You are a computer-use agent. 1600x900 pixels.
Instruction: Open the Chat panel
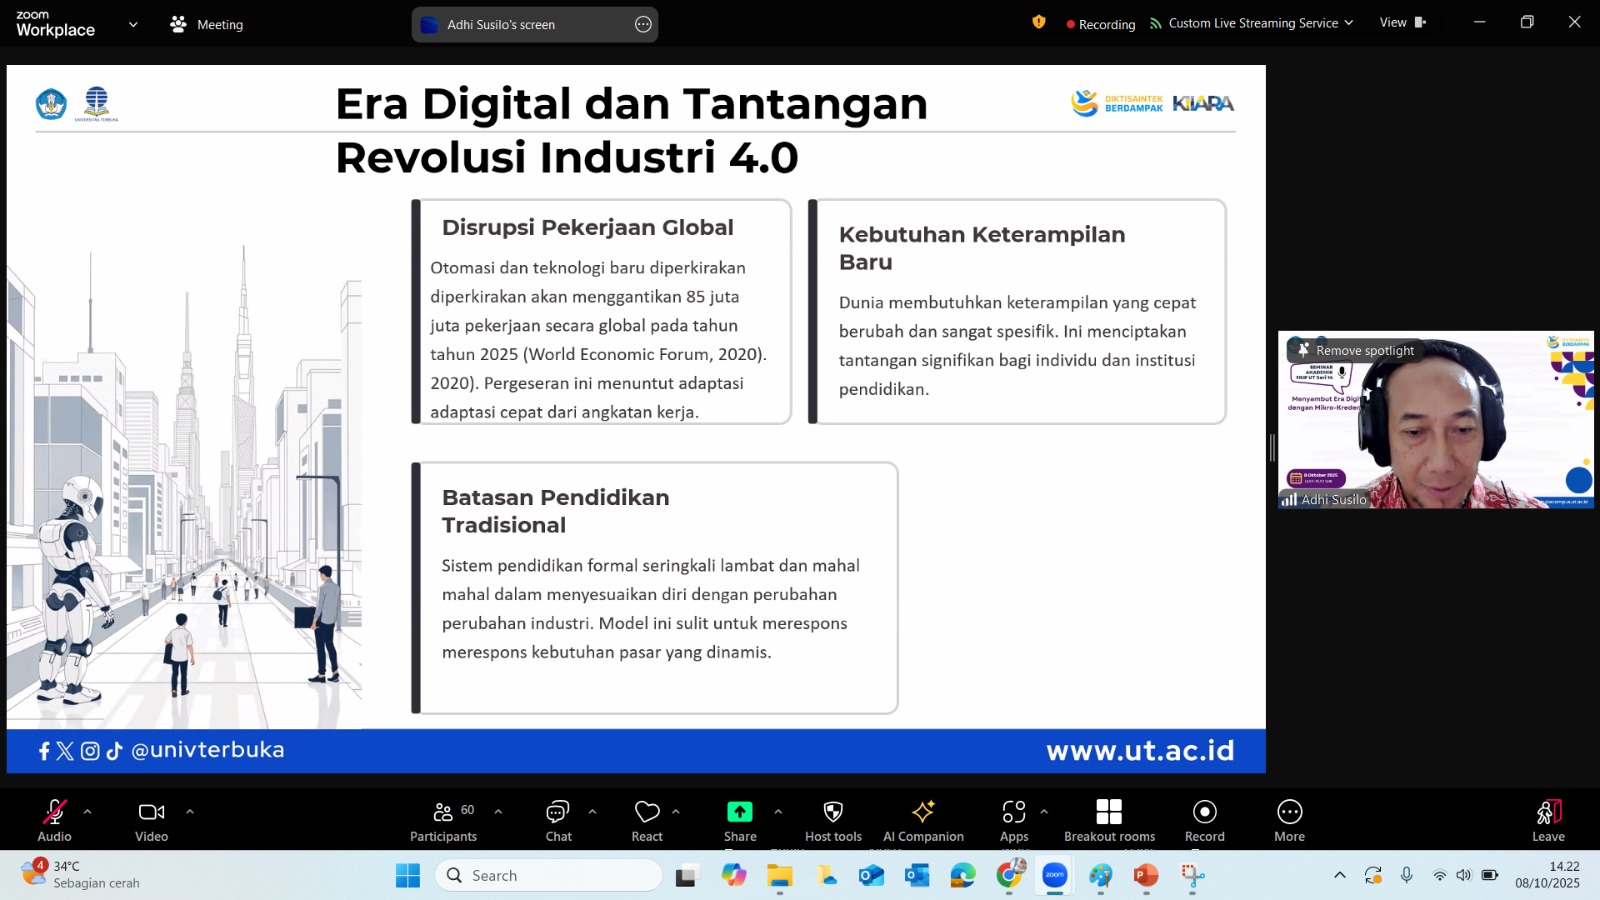click(558, 812)
